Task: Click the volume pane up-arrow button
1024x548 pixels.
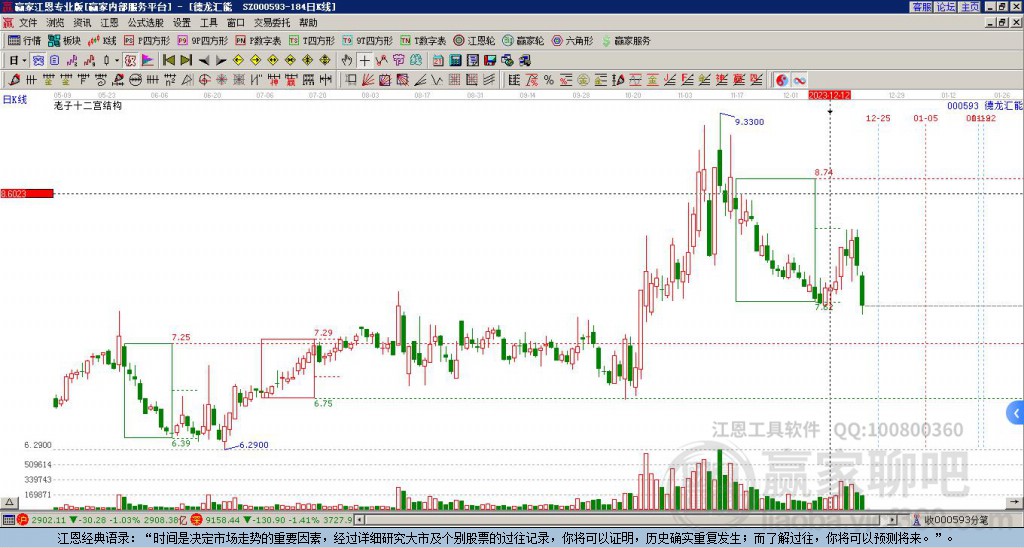Action: point(8,502)
